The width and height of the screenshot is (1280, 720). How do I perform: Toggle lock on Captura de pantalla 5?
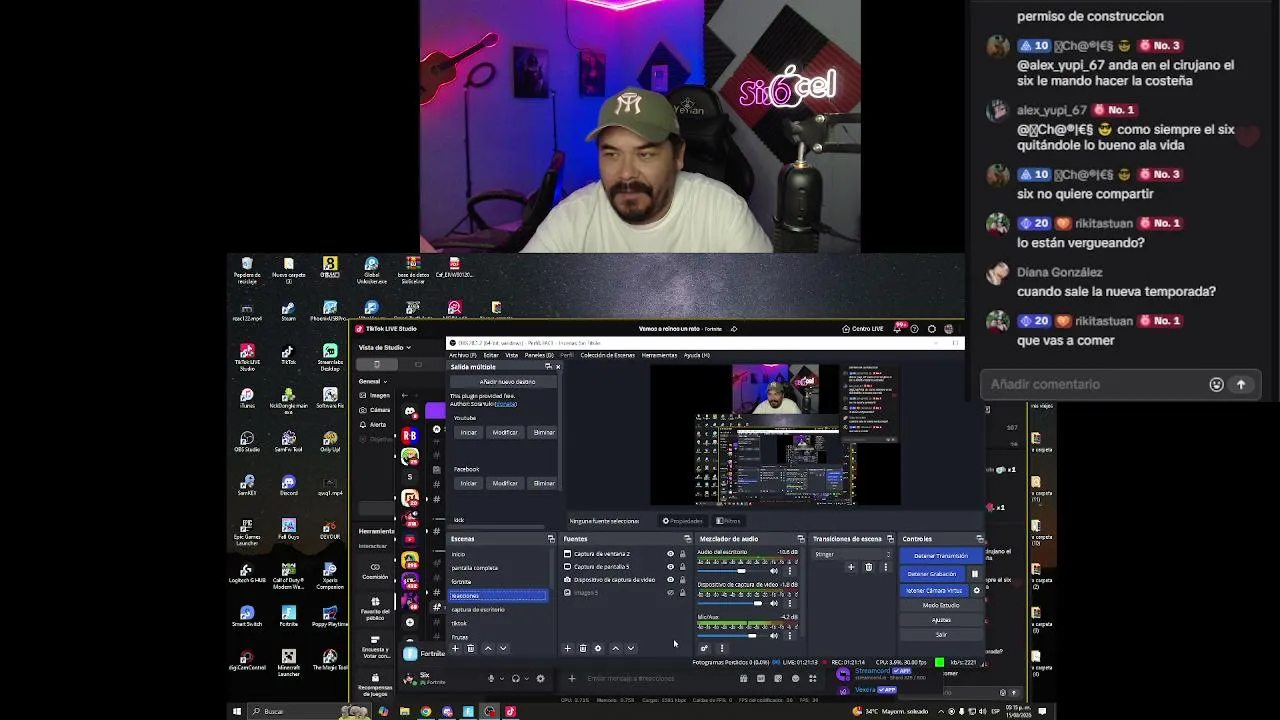point(683,567)
